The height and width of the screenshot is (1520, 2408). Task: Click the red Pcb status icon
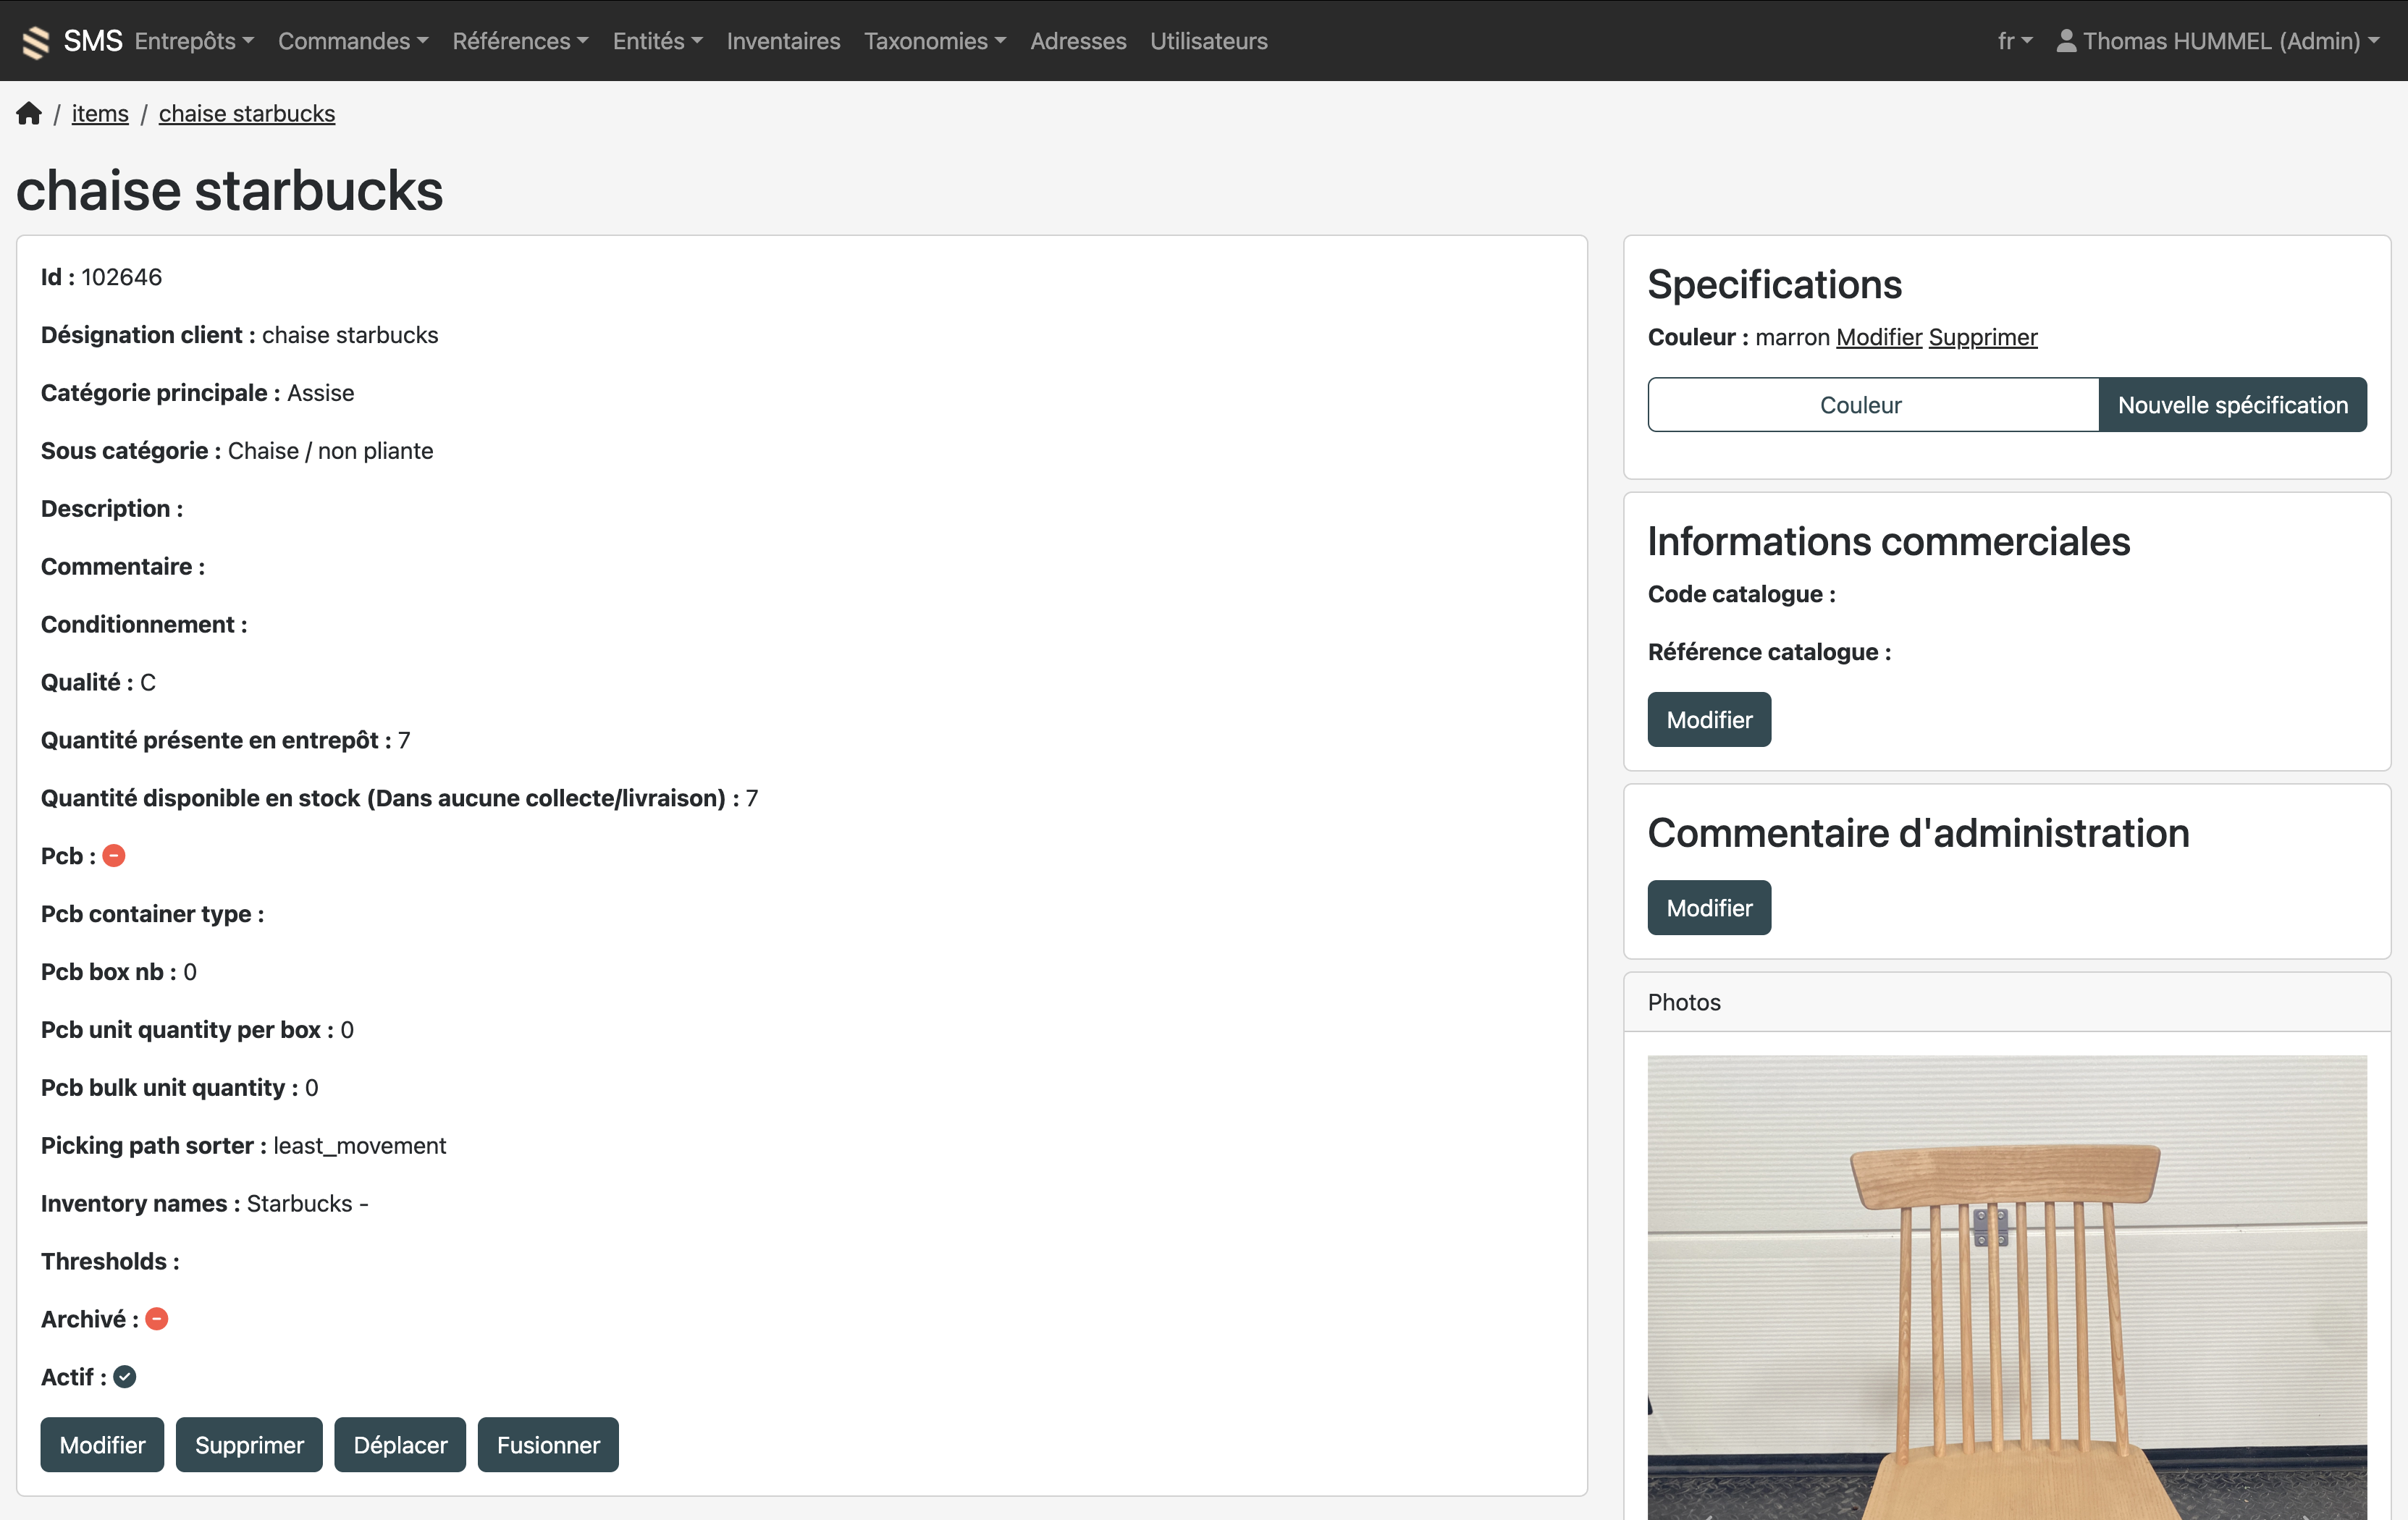pyautogui.click(x=114, y=856)
